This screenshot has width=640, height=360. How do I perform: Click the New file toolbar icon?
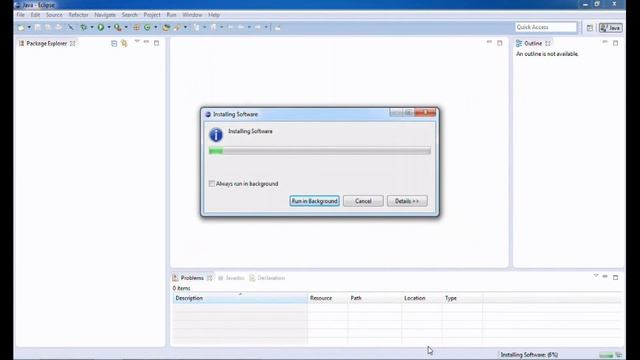20,27
